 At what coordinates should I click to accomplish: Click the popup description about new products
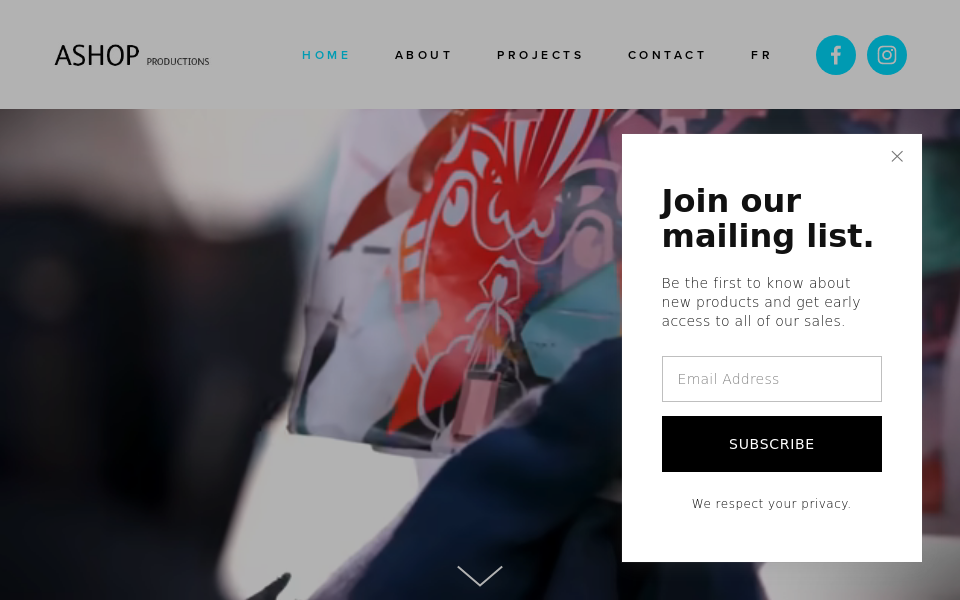[761, 302]
